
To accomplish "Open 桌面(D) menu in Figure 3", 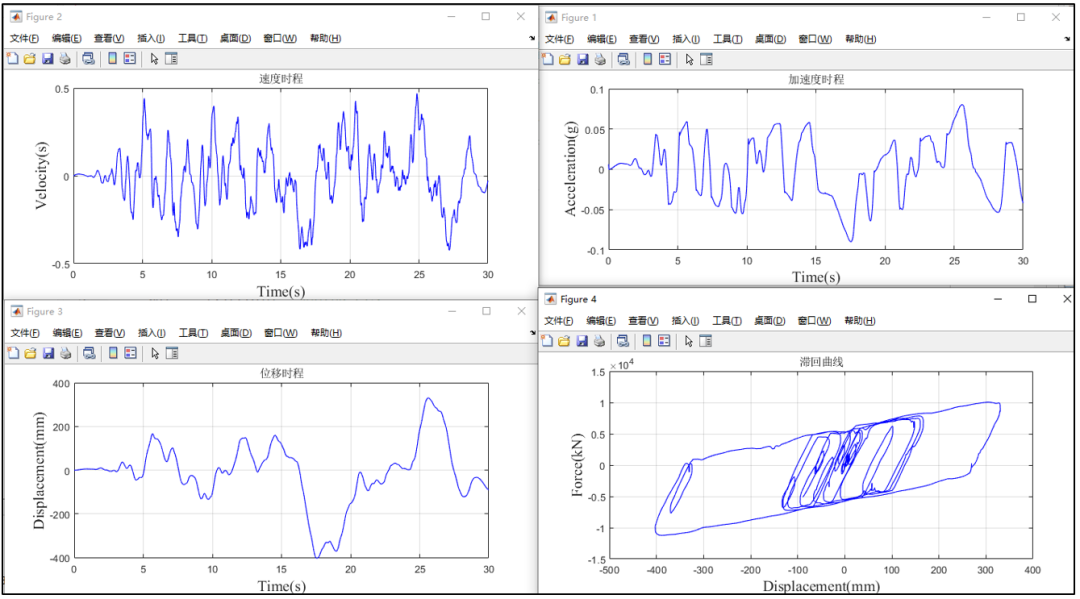I will tap(236, 333).
